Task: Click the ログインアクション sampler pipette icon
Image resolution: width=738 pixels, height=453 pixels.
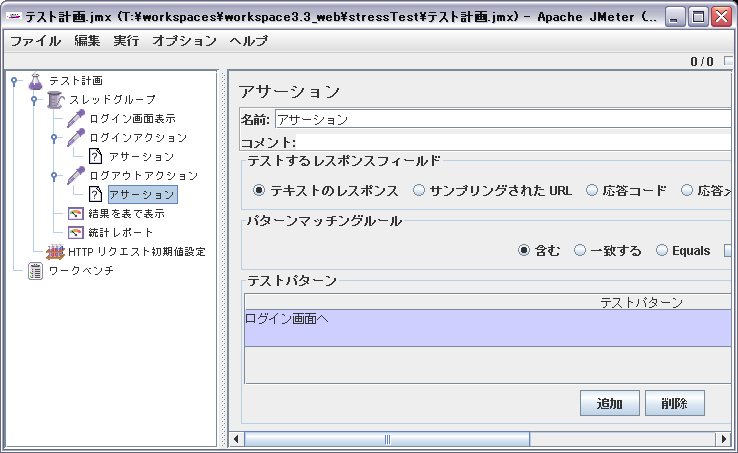Action: 75,138
